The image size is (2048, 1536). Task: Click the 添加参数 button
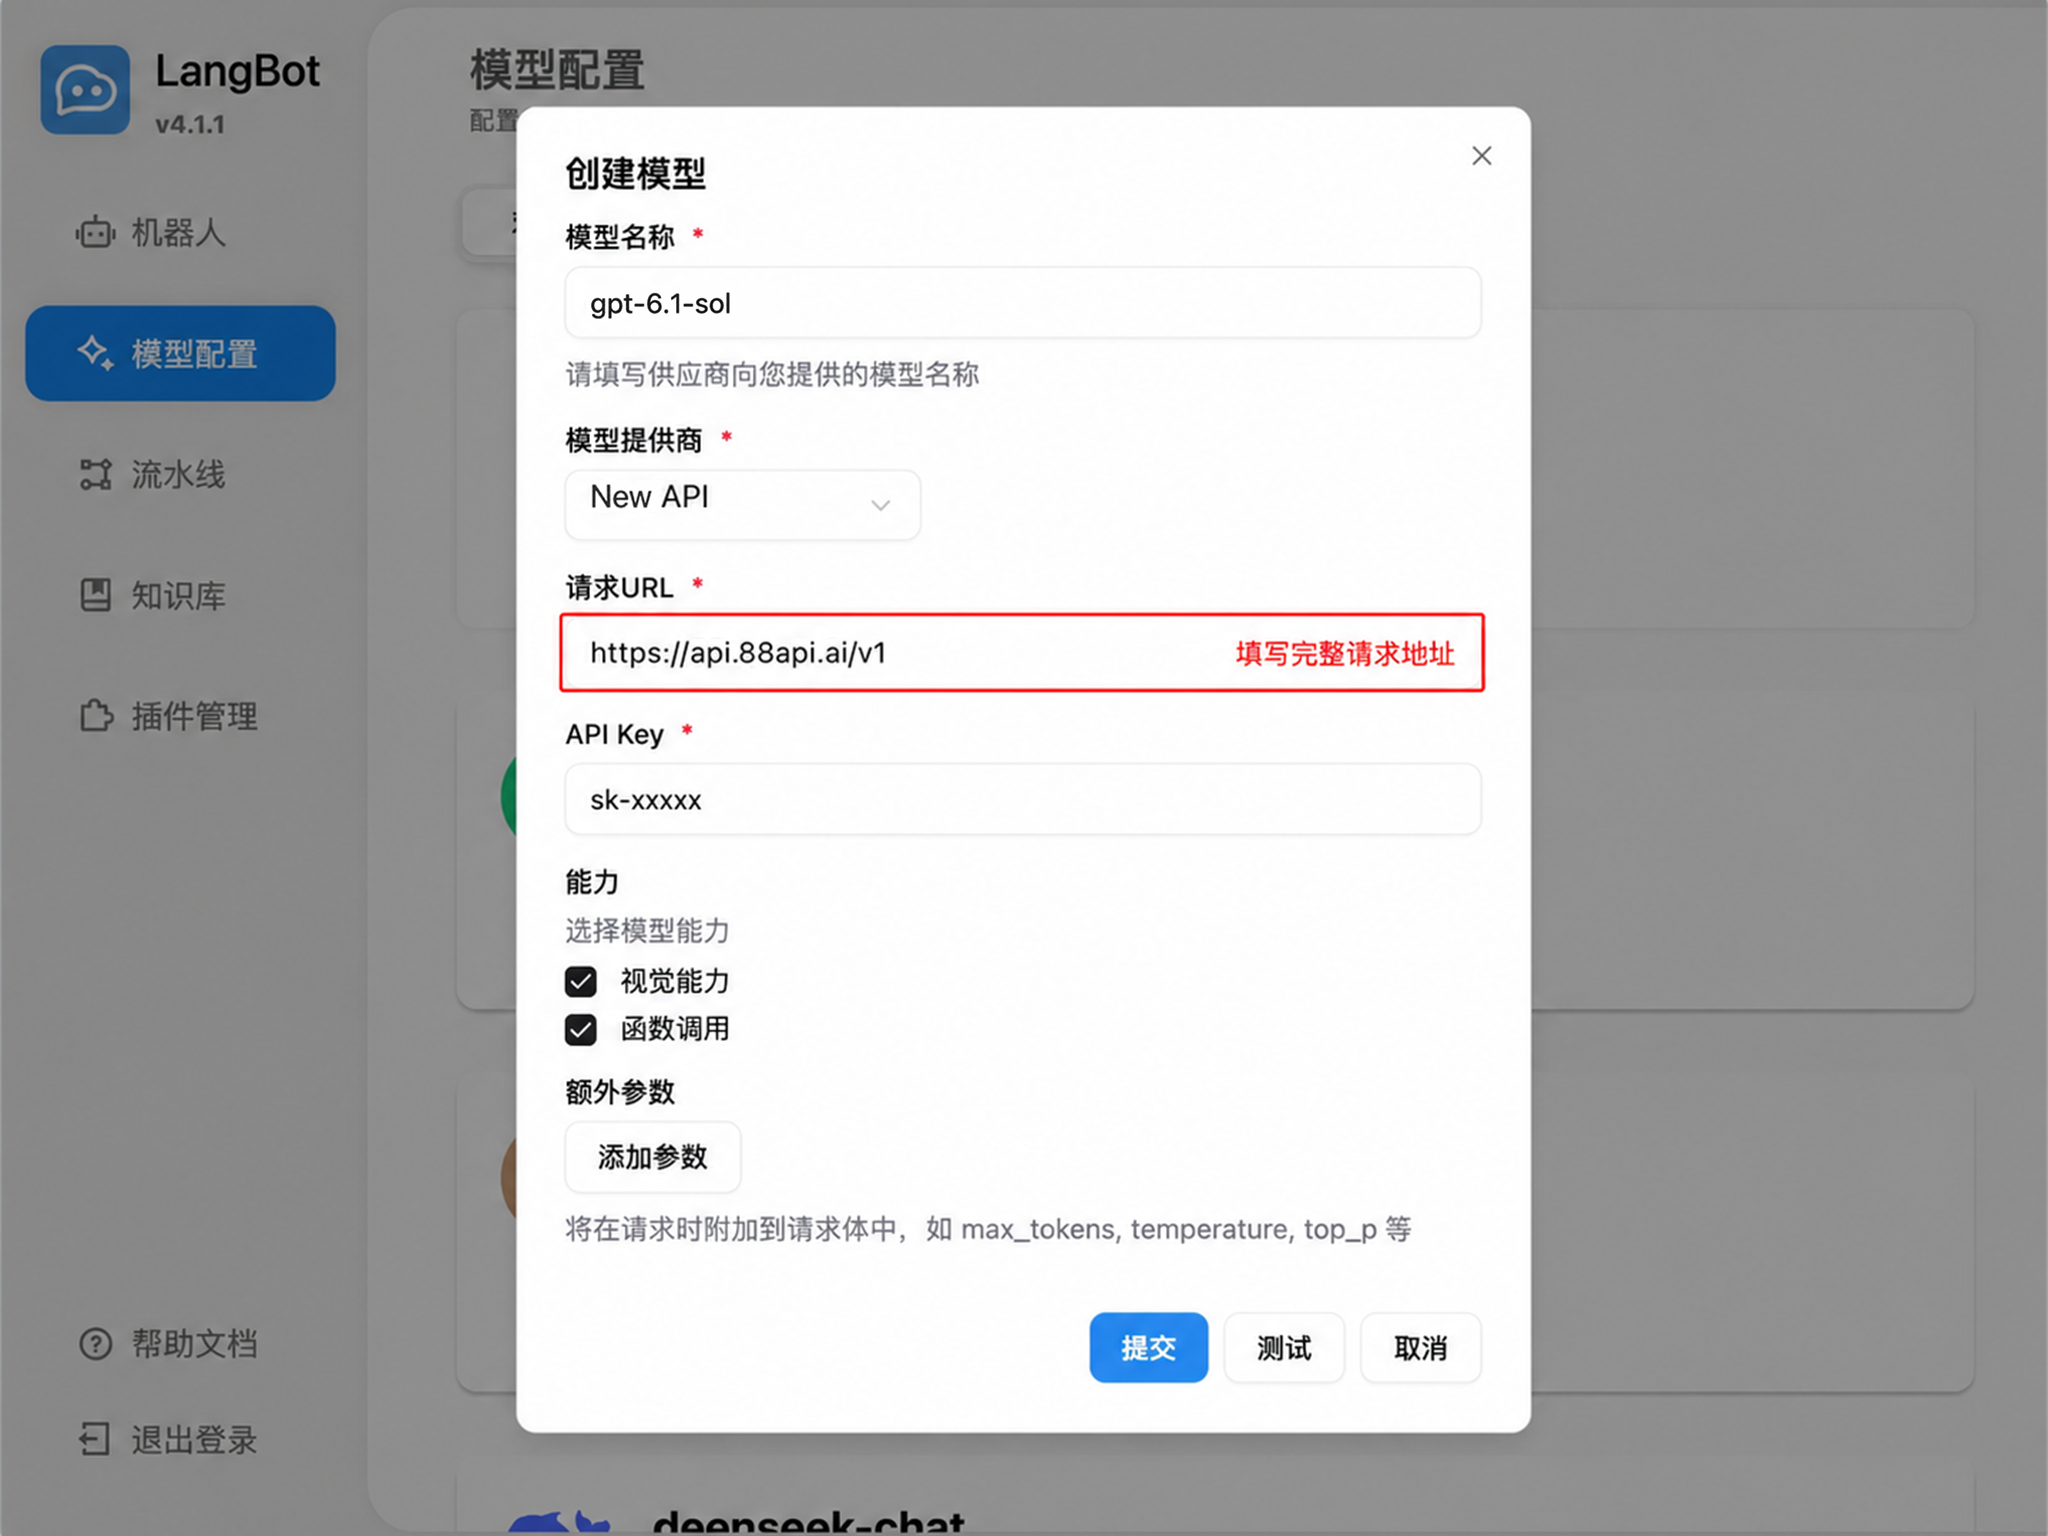(x=653, y=1157)
